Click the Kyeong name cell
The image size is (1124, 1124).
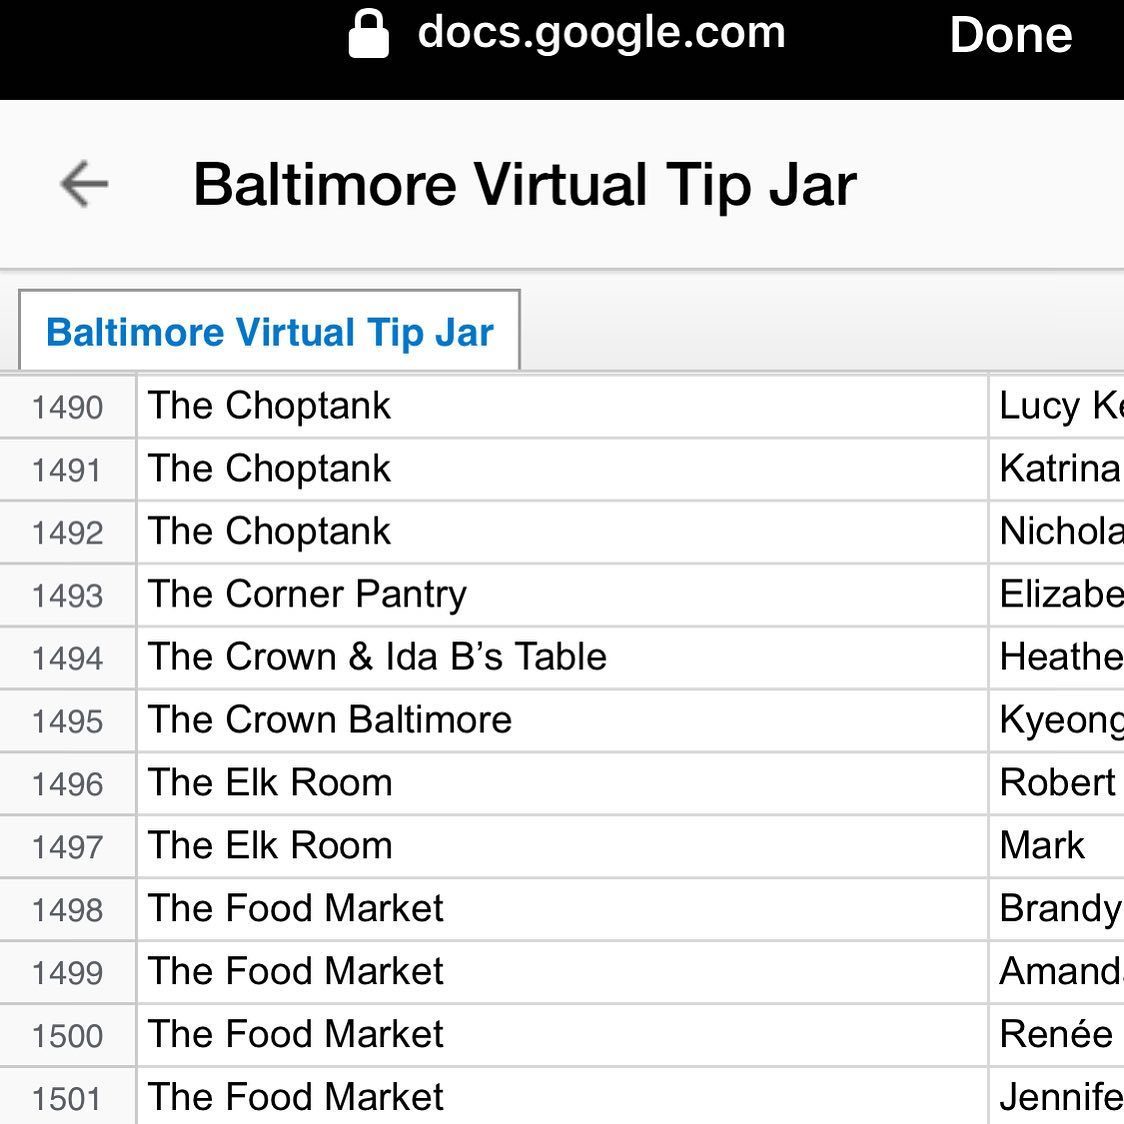[x=1057, y=721]
